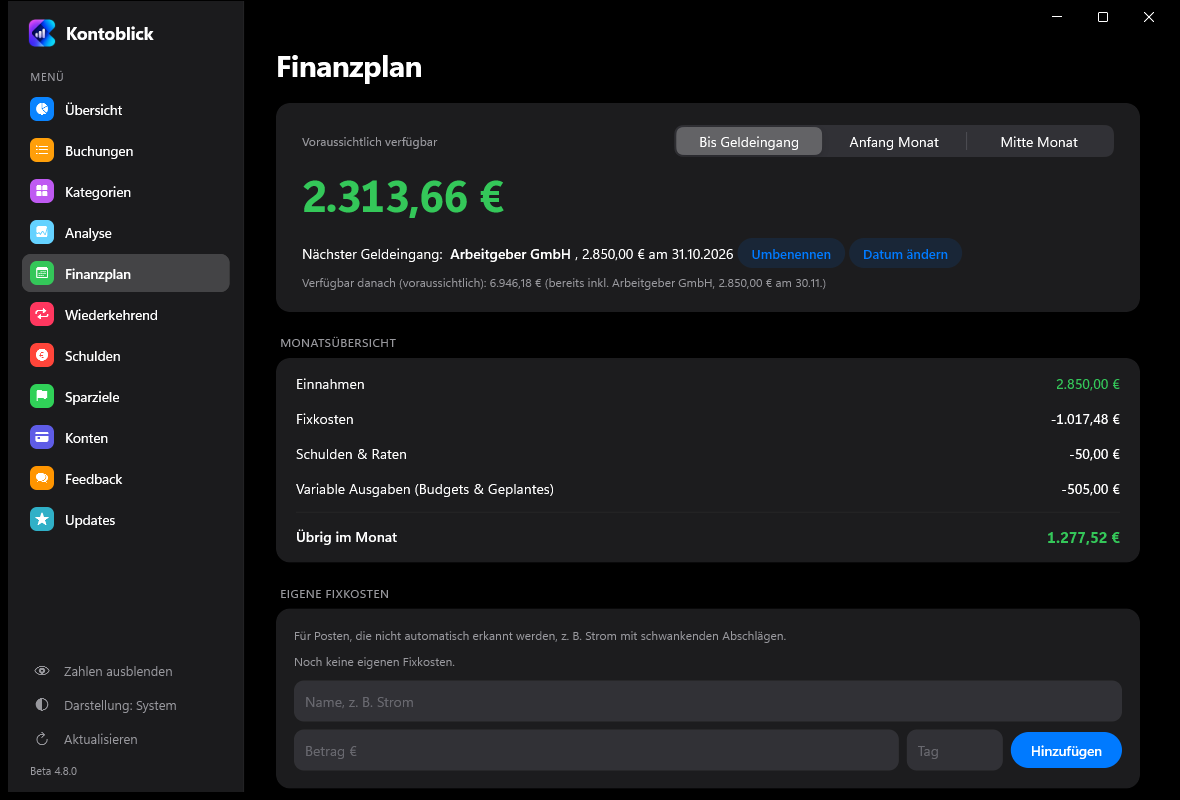Click the Verfügbar danach forecast line

pyautogui.click(x=564, y=283)
